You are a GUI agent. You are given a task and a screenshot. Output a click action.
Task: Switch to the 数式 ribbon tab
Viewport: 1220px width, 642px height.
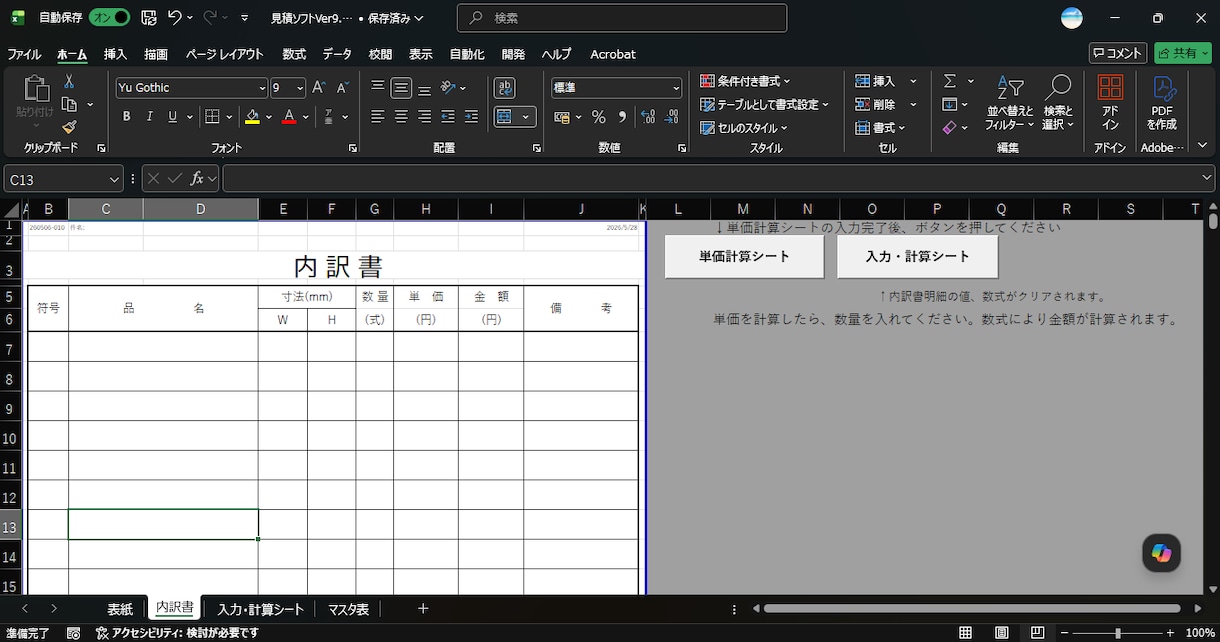[x=294, y=54]
